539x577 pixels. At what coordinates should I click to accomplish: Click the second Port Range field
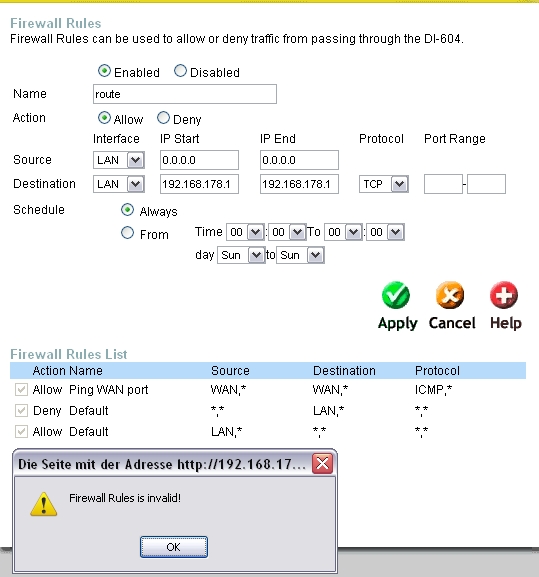pos(486,184)
